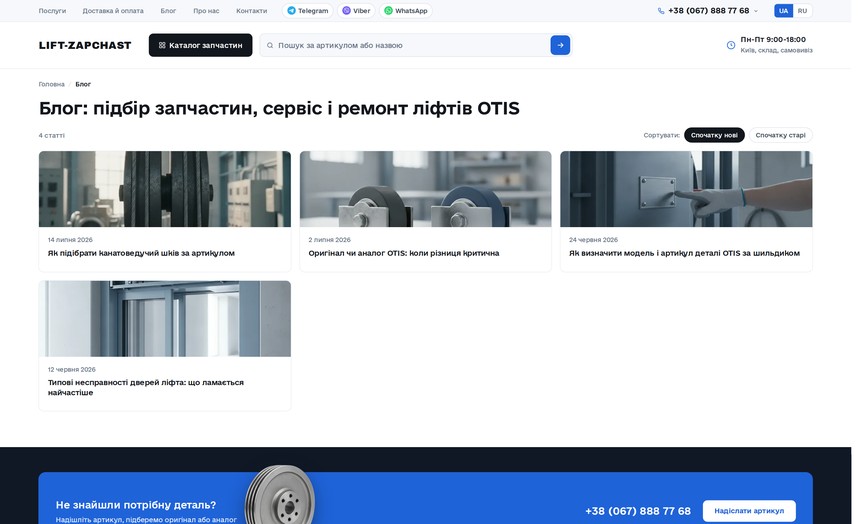
Task: Go to Блог in top navigation
Action: 168,11
